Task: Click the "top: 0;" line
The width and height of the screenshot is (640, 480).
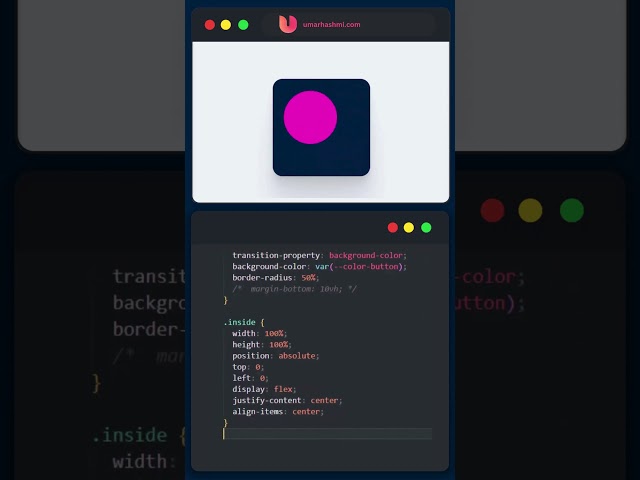Action: [248, 367]
